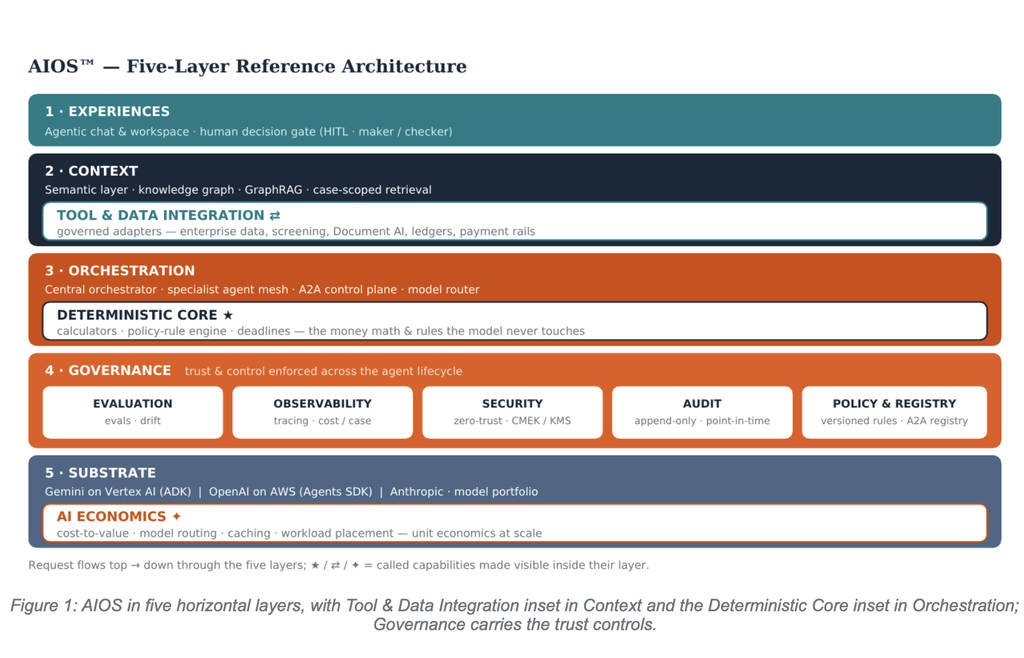Click the line starting 'governed adapters — enterprise data'
The image size is (1024, 658).
tap(296, 232)
